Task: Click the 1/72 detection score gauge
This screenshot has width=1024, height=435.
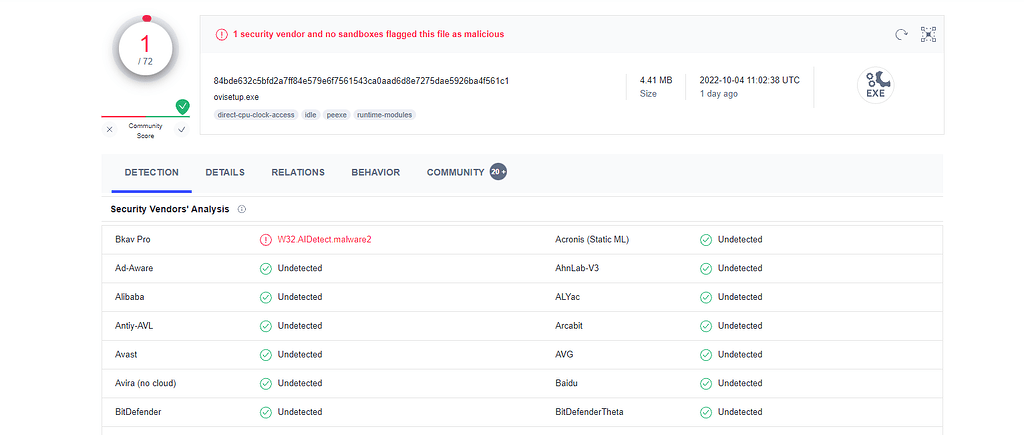Action: click(146, 48)
